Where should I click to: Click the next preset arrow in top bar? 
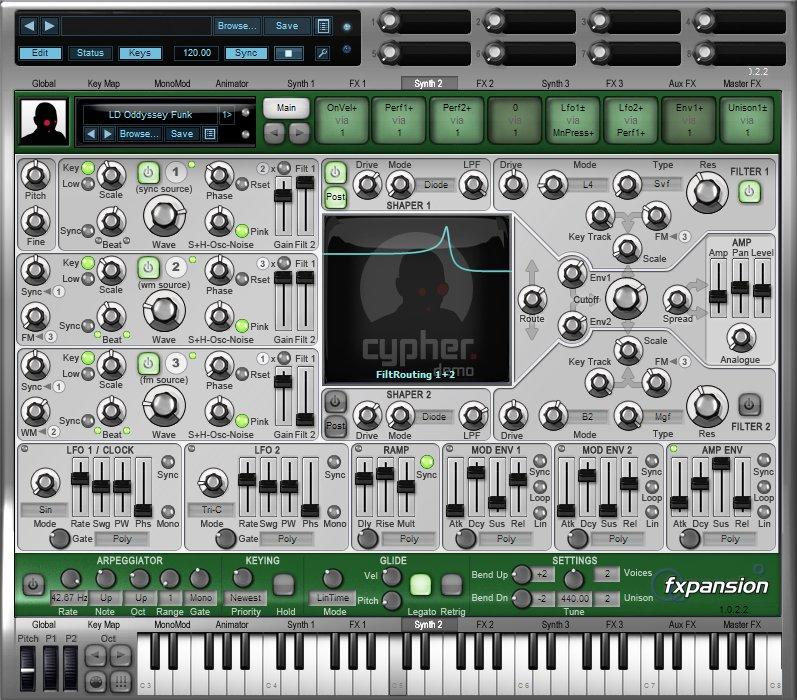(49, 25)
